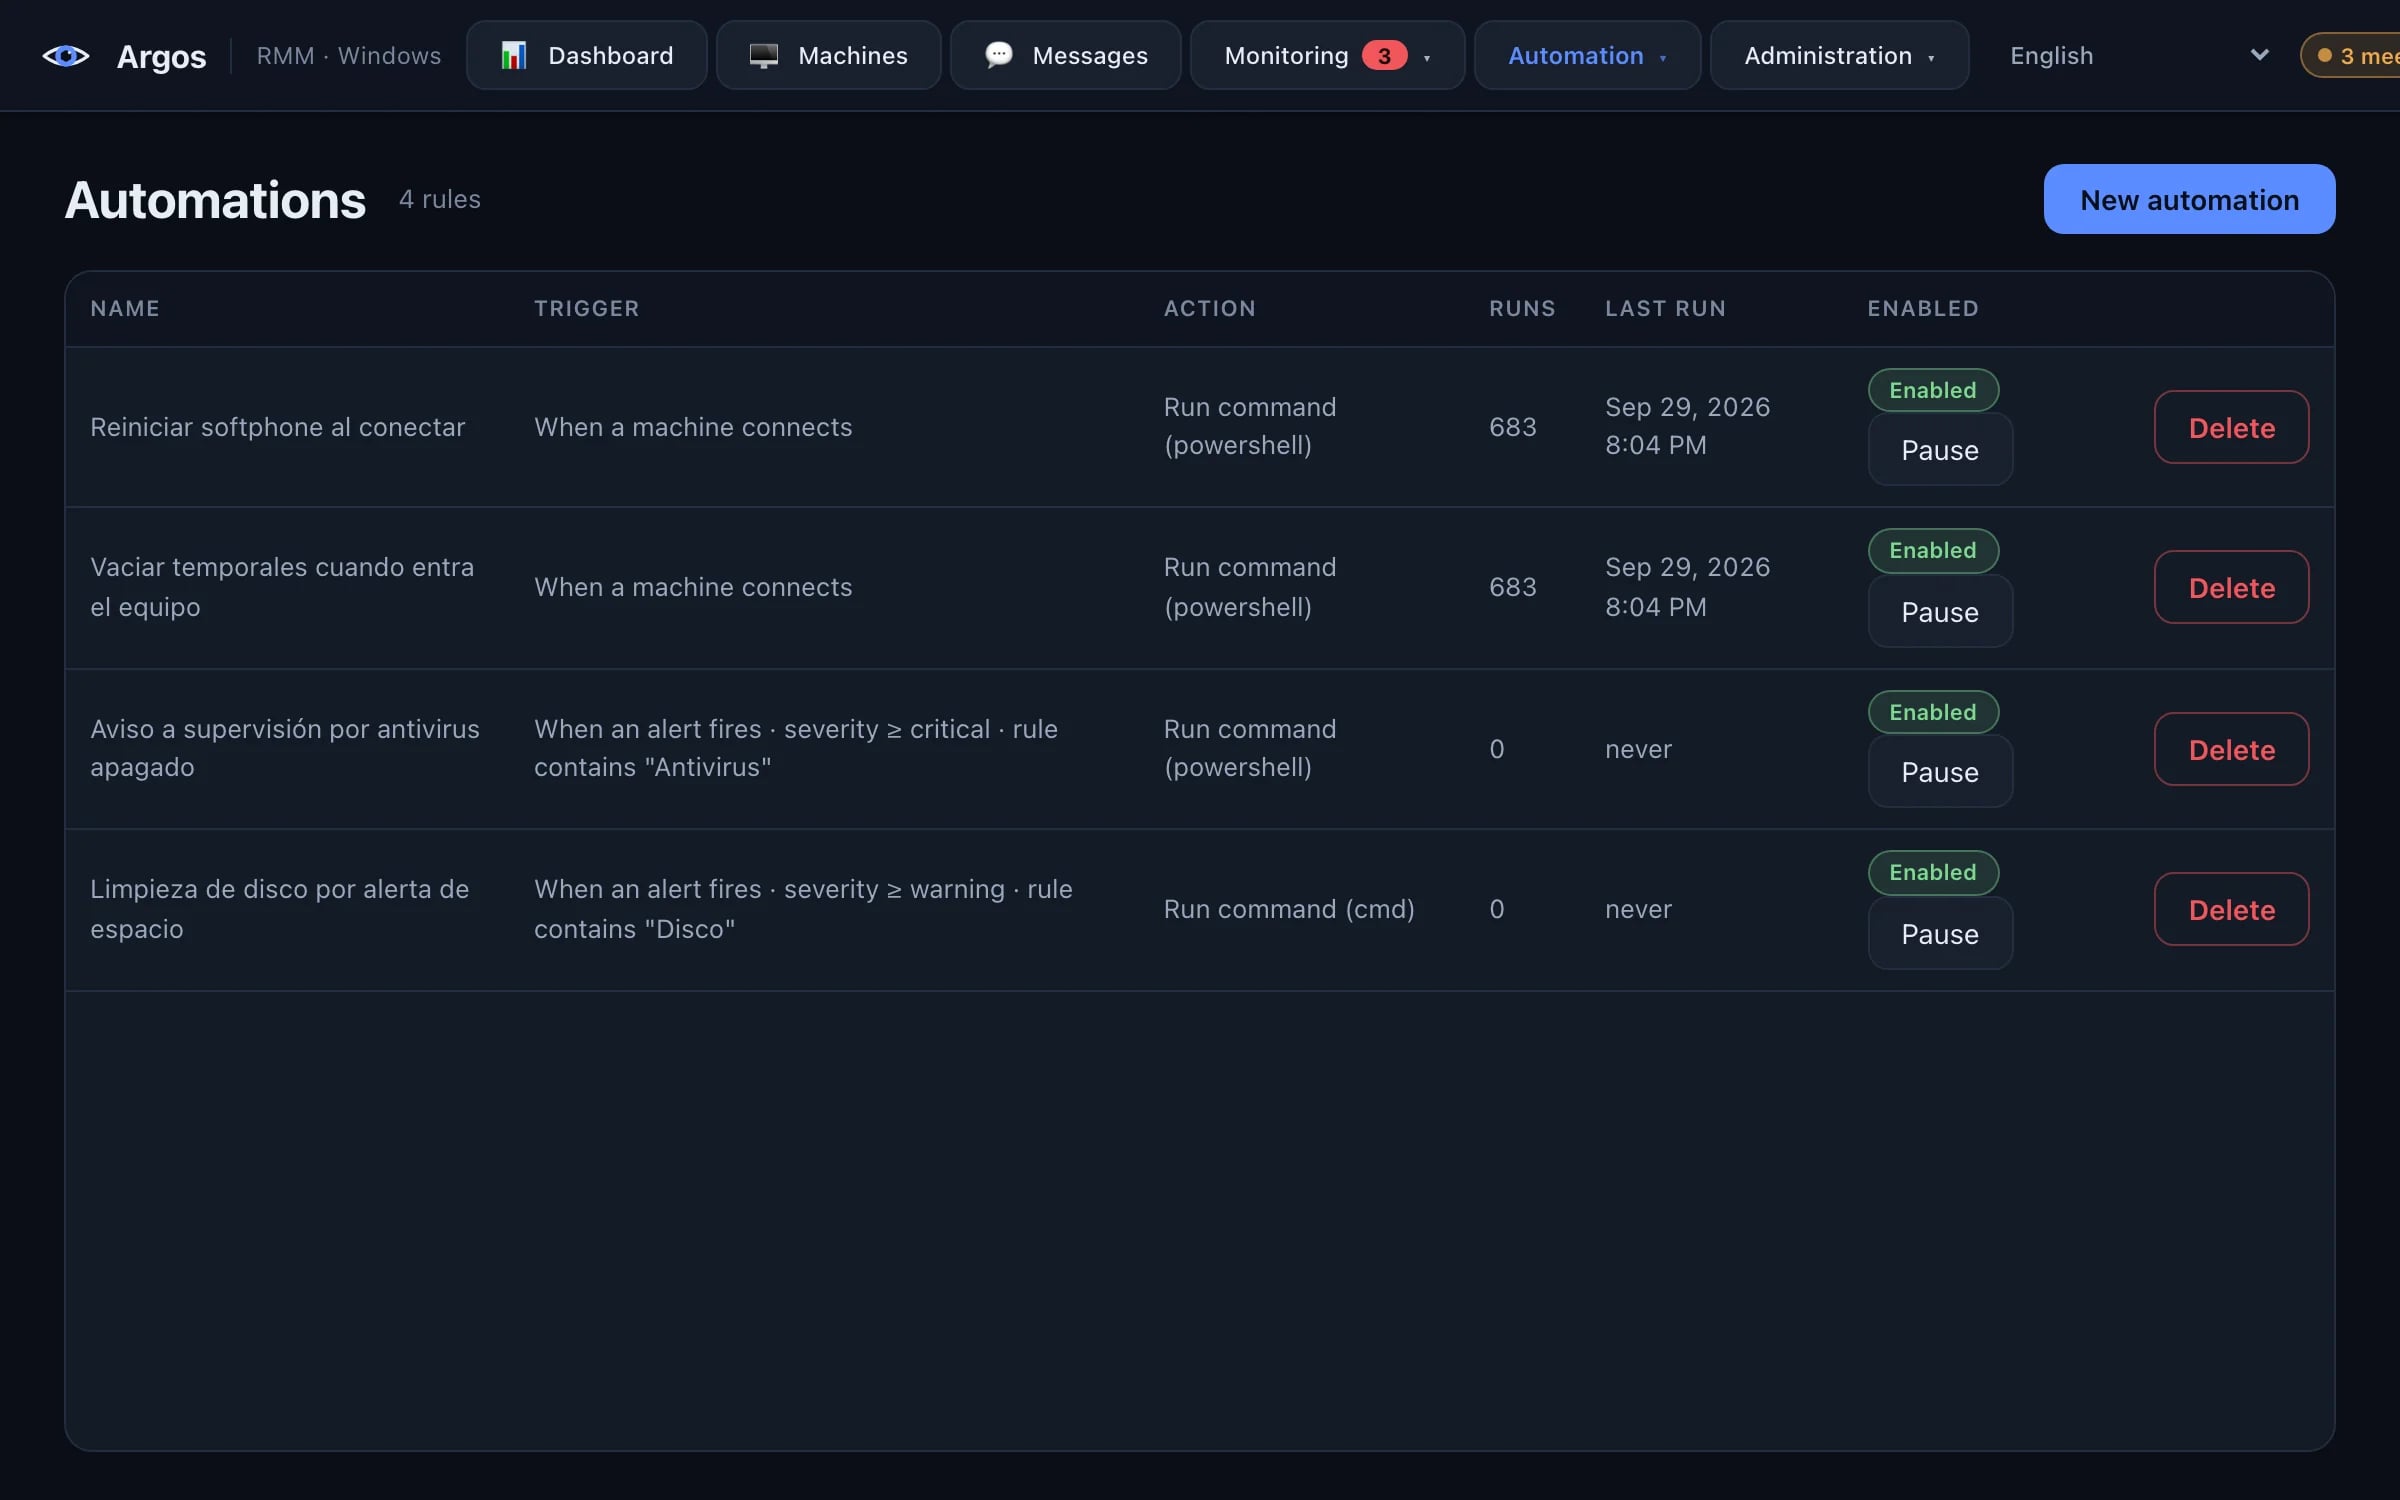2400x1500 pixels.
Task: Open the Dashboard tab
Action: [x=587, y=56]
